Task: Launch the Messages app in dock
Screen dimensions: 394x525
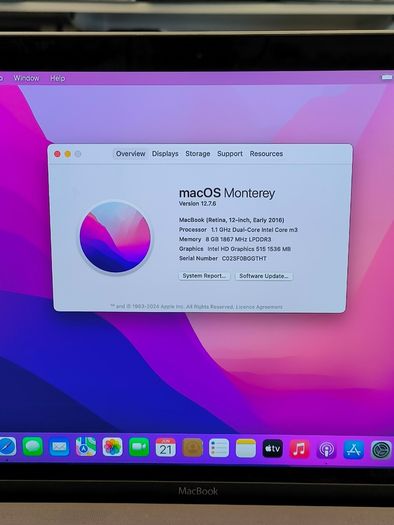Action: (32, 446)
